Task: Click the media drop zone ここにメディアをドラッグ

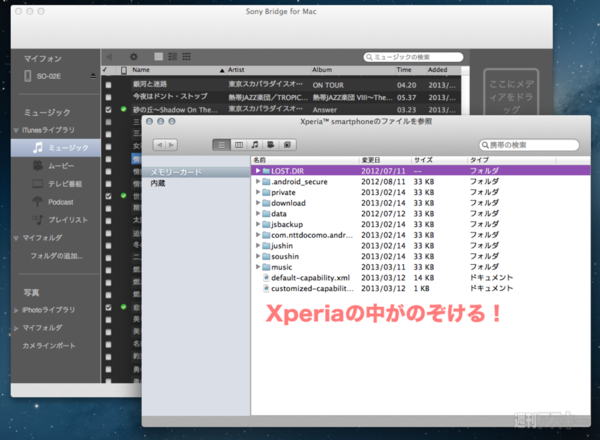Action: point(511,94)
